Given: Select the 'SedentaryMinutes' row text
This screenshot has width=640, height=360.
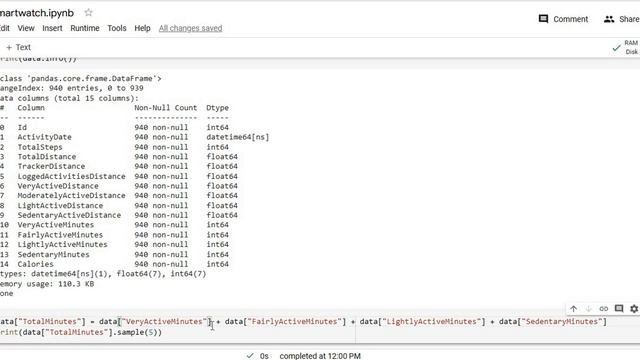Looking at the screenshot, I should [53, 254].
